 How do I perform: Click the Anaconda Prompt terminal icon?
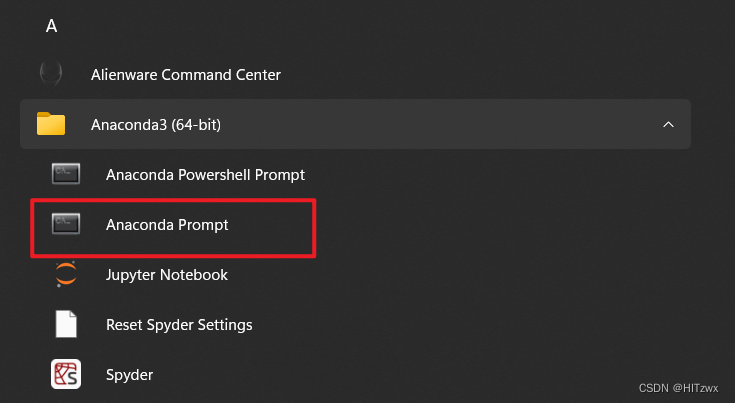(66, 224)
